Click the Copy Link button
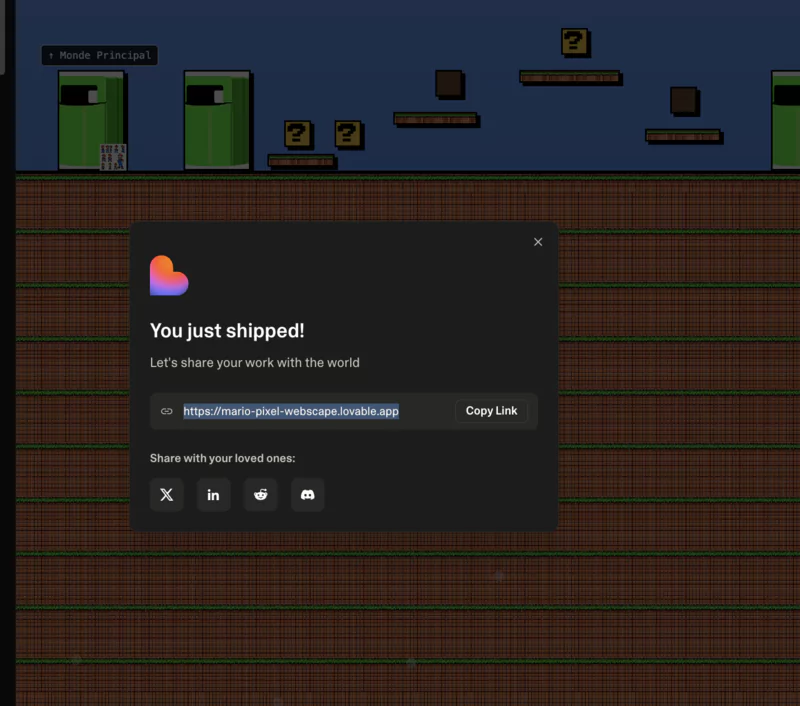This screenshot has width=800, height=706. [491, 411]
